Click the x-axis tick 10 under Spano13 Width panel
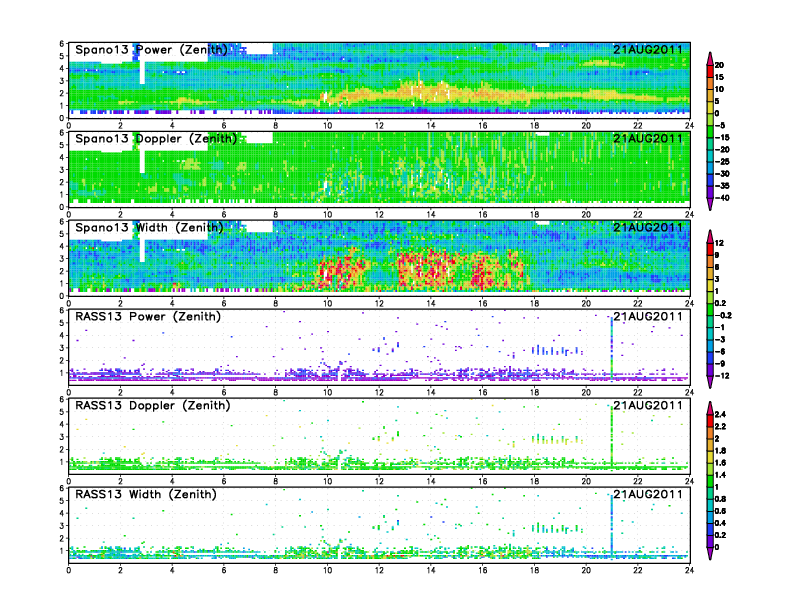The height and width of the screenshot is (612, 792). pyautogui.click(x=327, y=303)
